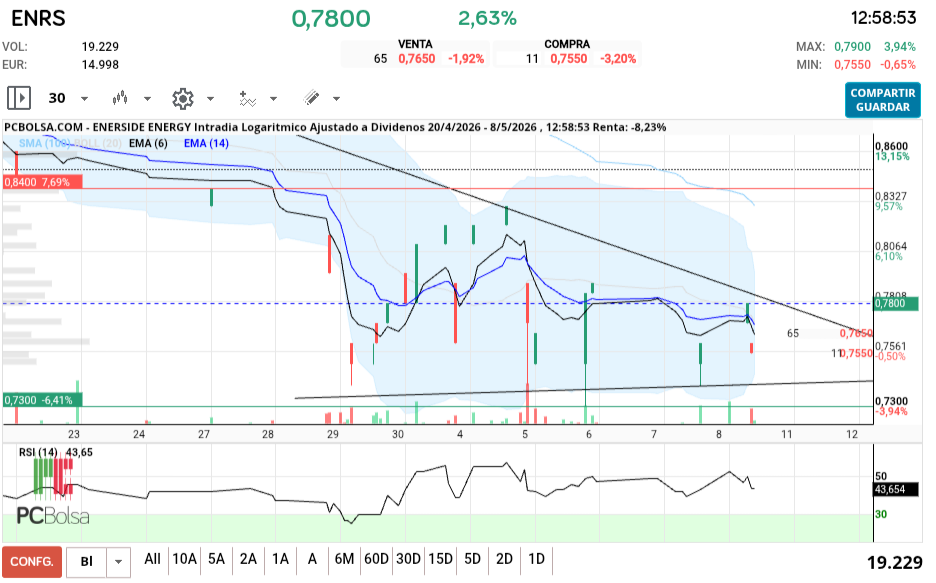Click the VENTA price 0,7650
The height and width of the screenshot is (583, 936).
417,59
